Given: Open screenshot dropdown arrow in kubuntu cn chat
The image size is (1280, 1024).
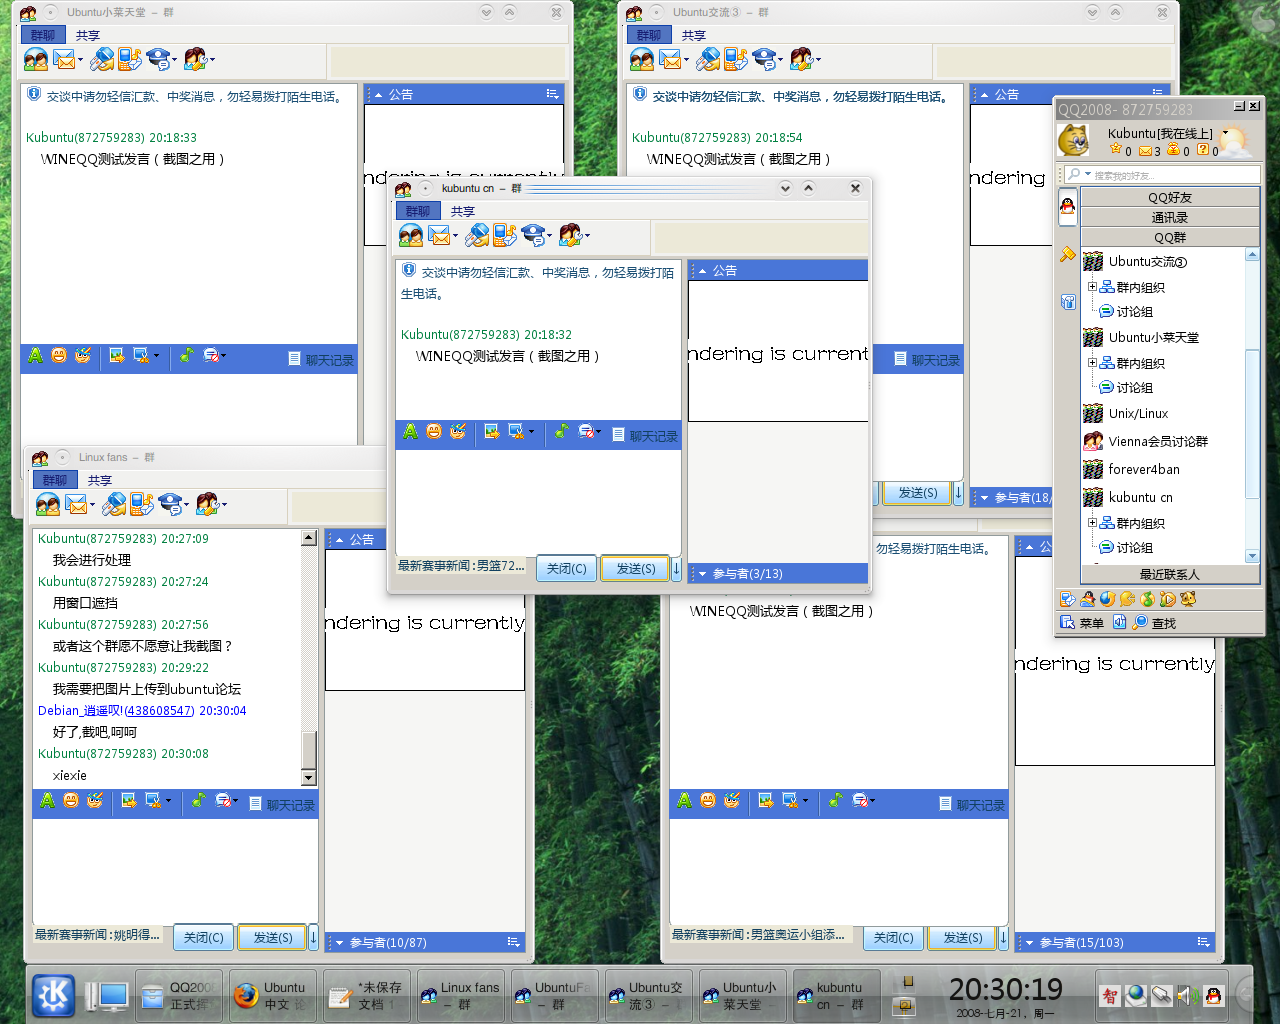Looking at the screenshot, I should 531,432.
